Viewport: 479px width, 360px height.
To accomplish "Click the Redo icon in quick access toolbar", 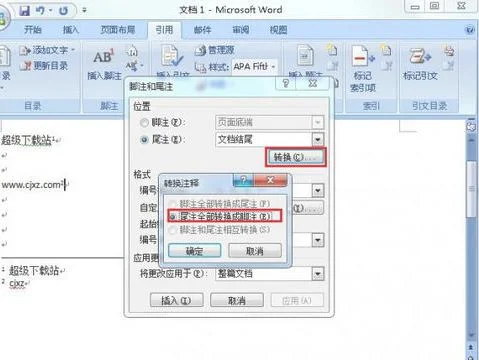I will click(x=63, y=11).
